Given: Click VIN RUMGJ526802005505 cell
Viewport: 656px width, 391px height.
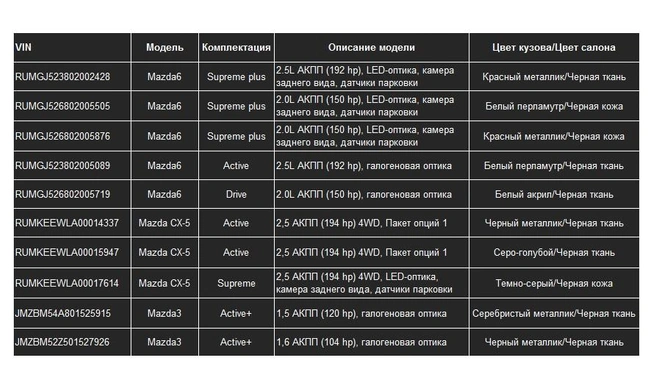Looking at the screenshot, I should (x=72, y=106).
